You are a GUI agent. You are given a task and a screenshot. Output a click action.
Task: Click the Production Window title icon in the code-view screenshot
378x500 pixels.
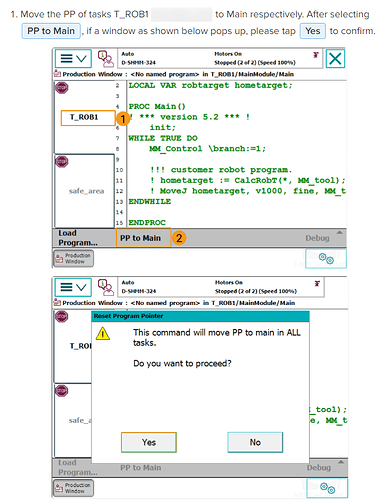57,73
